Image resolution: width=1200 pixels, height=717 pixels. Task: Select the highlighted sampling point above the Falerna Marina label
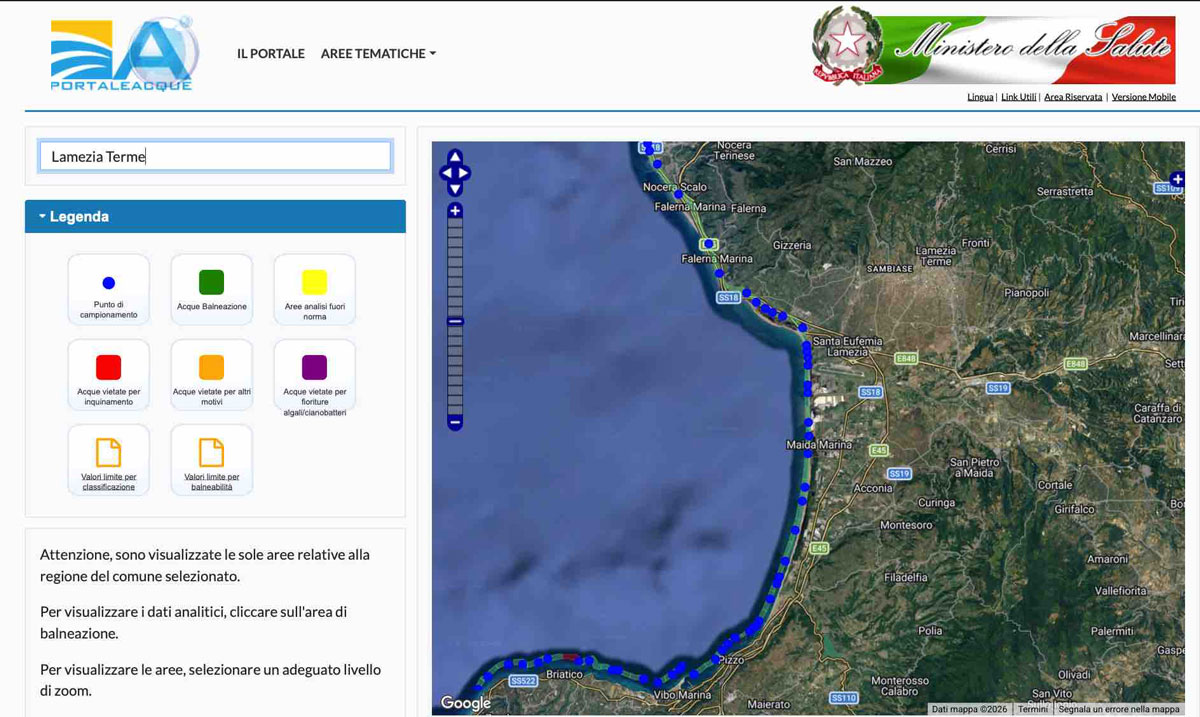[708, 243]
